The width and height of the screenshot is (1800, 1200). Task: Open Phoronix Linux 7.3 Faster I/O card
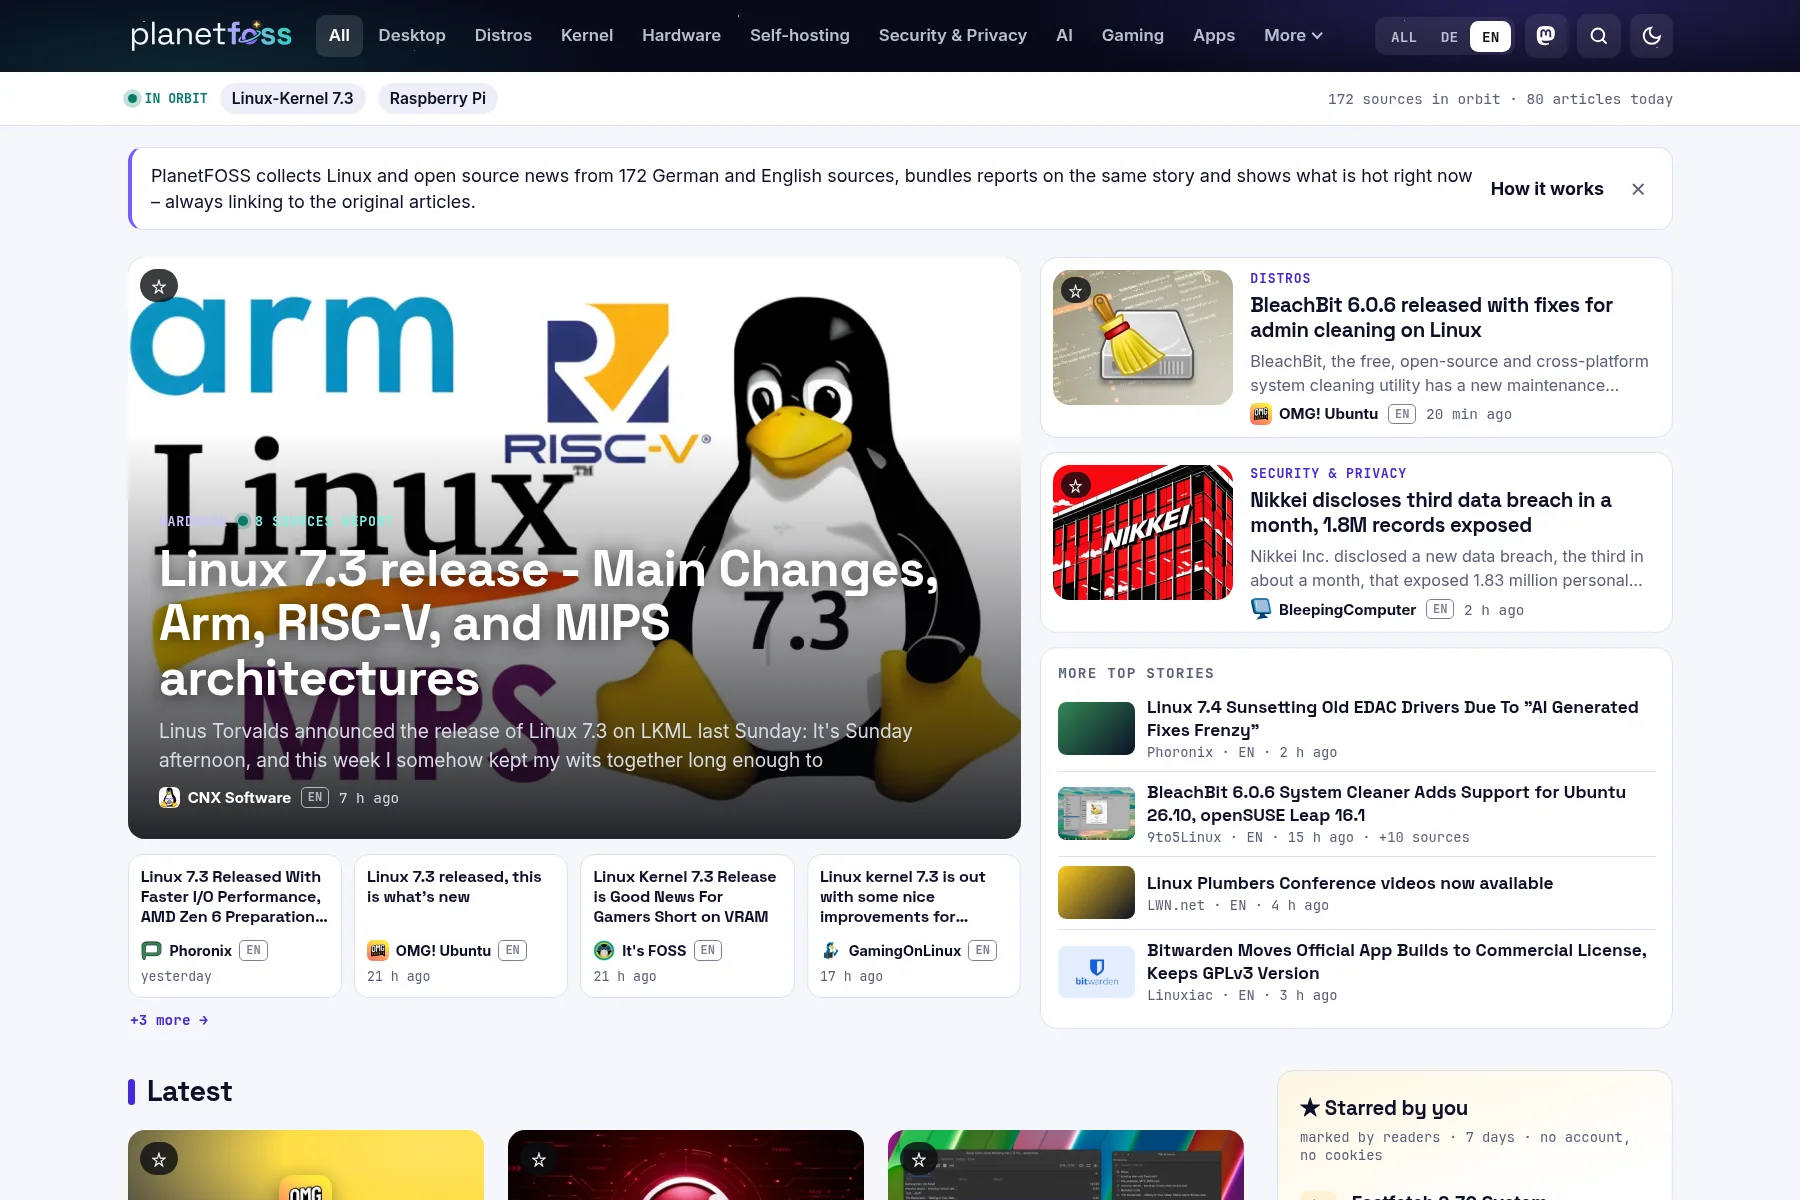coord(235,926)
